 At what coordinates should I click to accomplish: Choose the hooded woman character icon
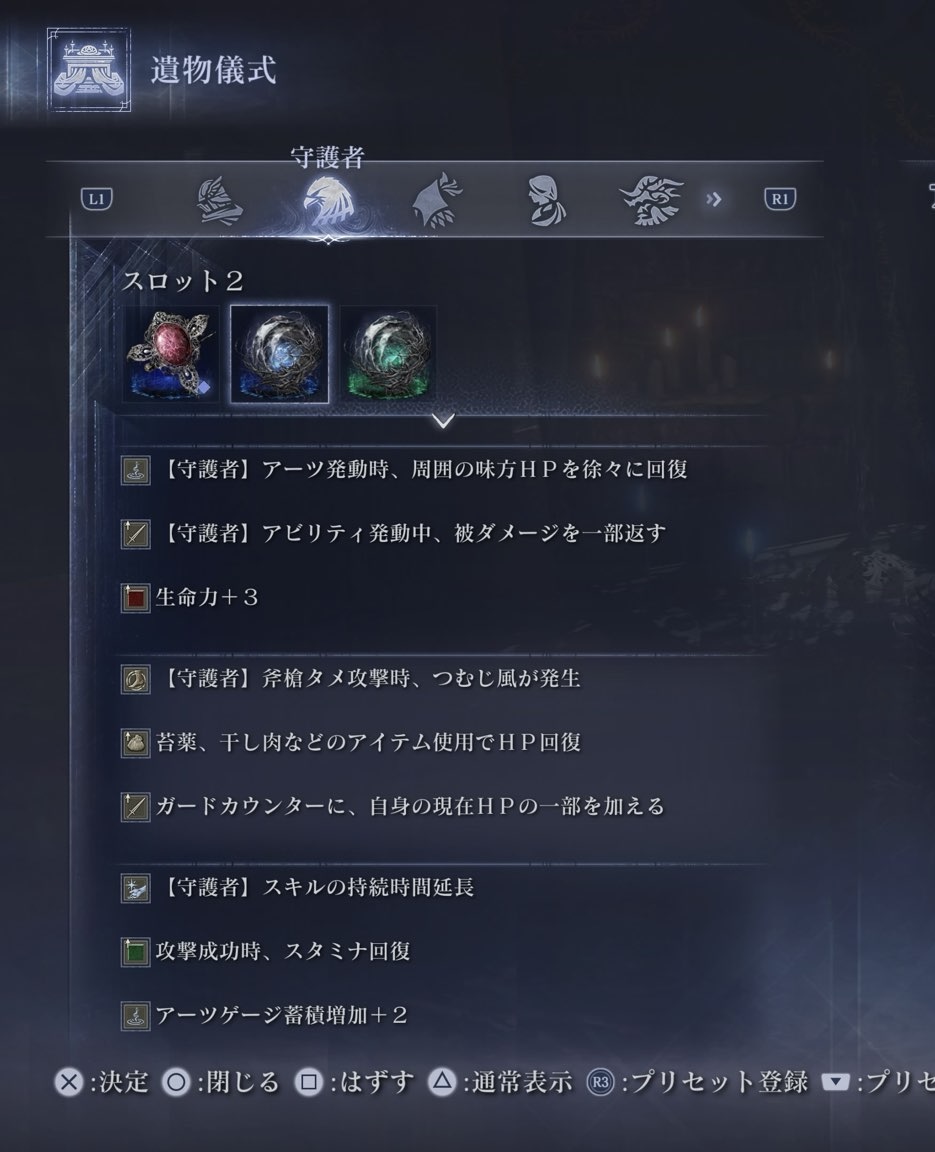tap(545, 200)
